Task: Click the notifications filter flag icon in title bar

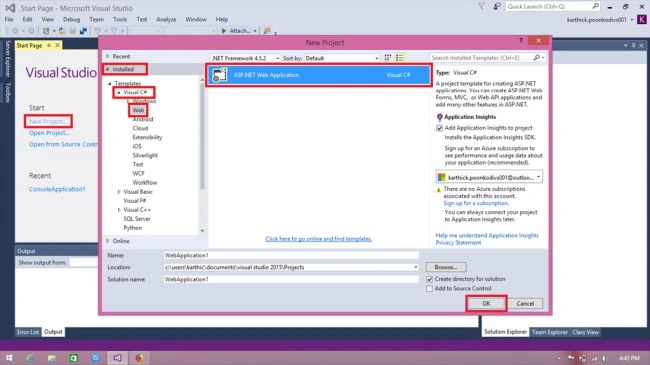Action: (481, 6)
